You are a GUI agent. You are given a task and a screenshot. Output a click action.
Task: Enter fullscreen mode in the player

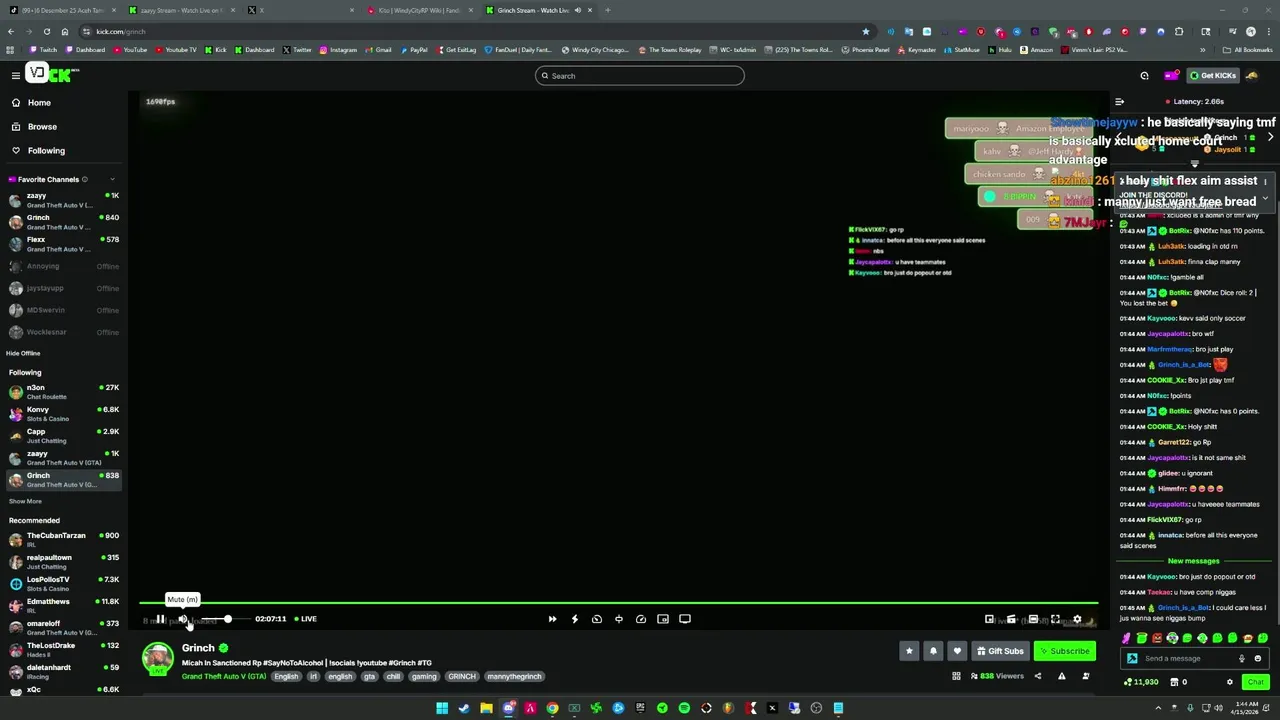tap(1055, 619)
